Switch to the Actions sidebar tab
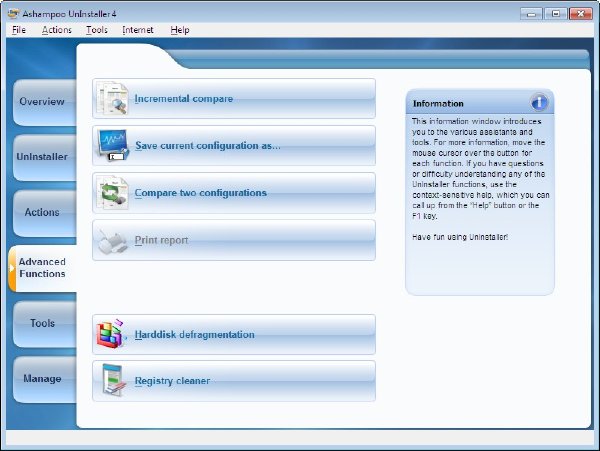Viewport: 600px width, 451px height. point(44,213)
